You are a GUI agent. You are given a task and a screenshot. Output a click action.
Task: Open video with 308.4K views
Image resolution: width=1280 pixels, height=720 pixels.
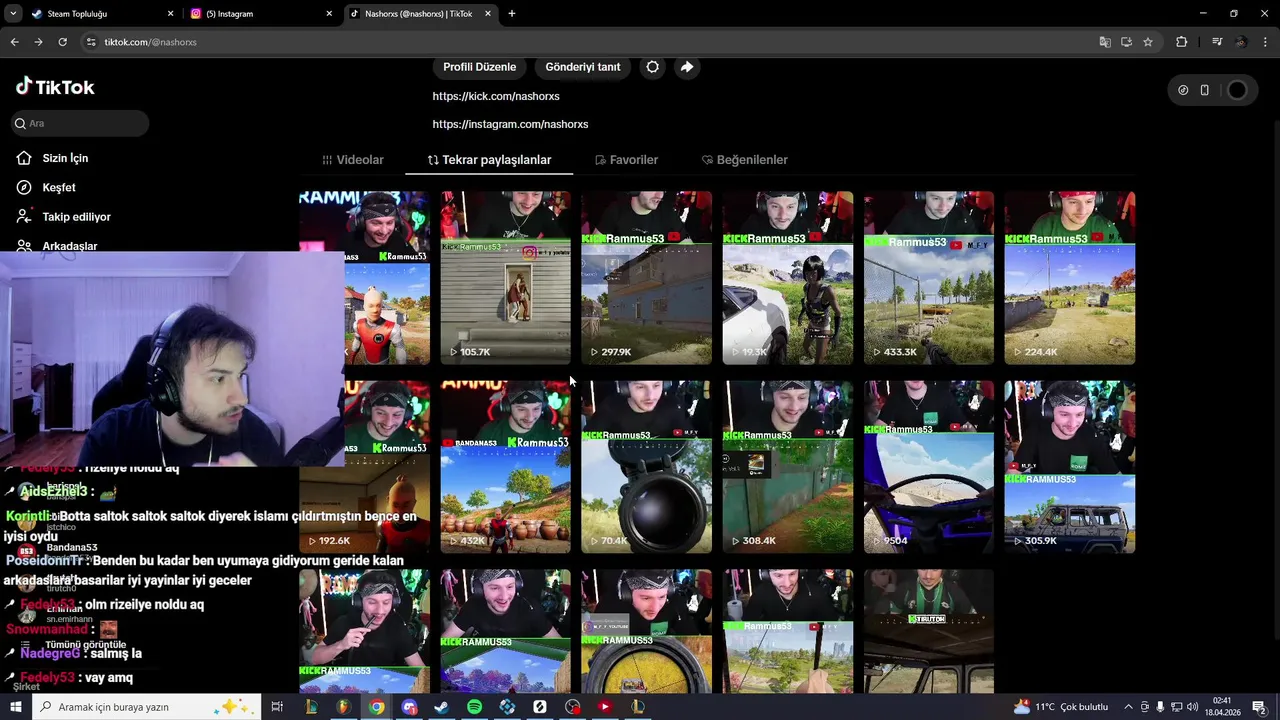click(x=788, y=467)
